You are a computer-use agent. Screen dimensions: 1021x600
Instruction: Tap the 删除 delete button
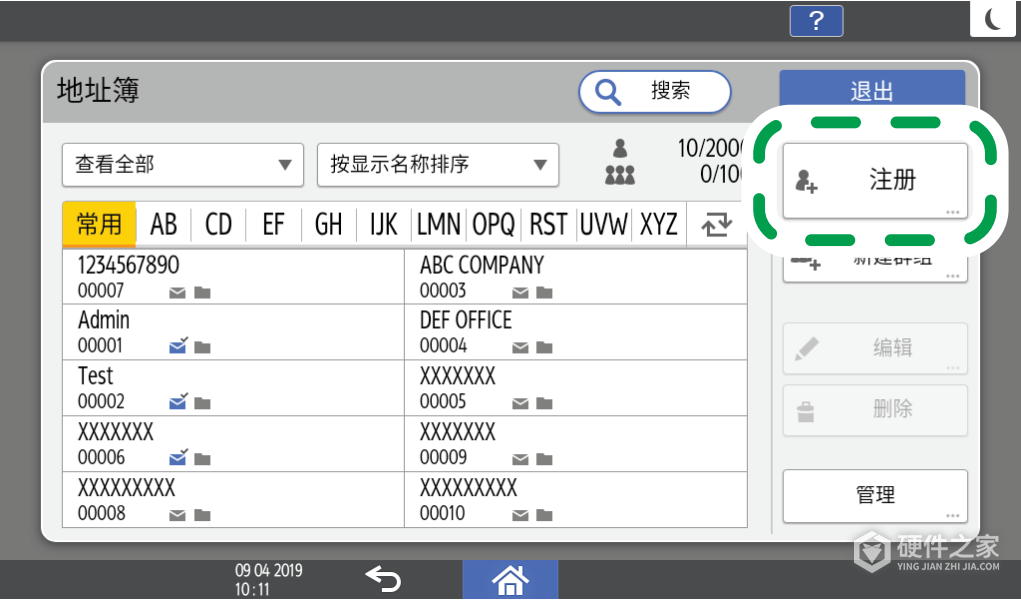(x=874, y=410)
